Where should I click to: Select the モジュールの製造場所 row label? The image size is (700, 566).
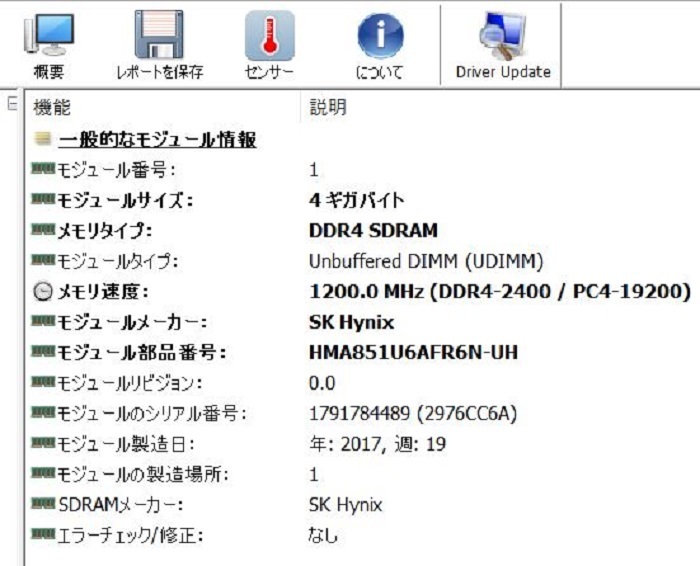tap(142, 474)
